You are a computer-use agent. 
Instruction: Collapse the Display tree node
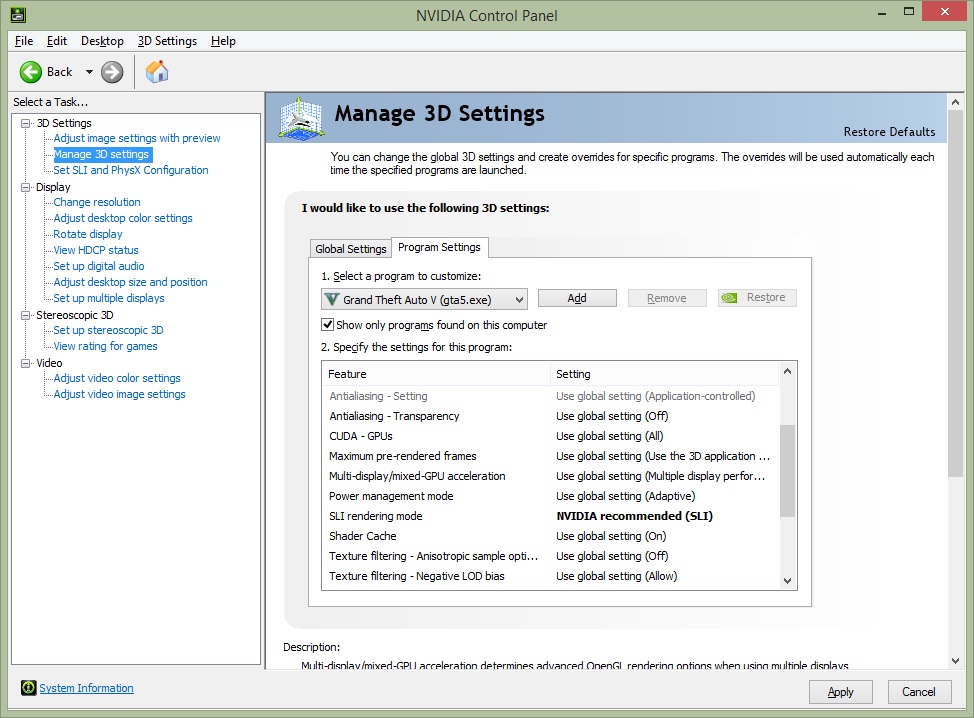25,187
